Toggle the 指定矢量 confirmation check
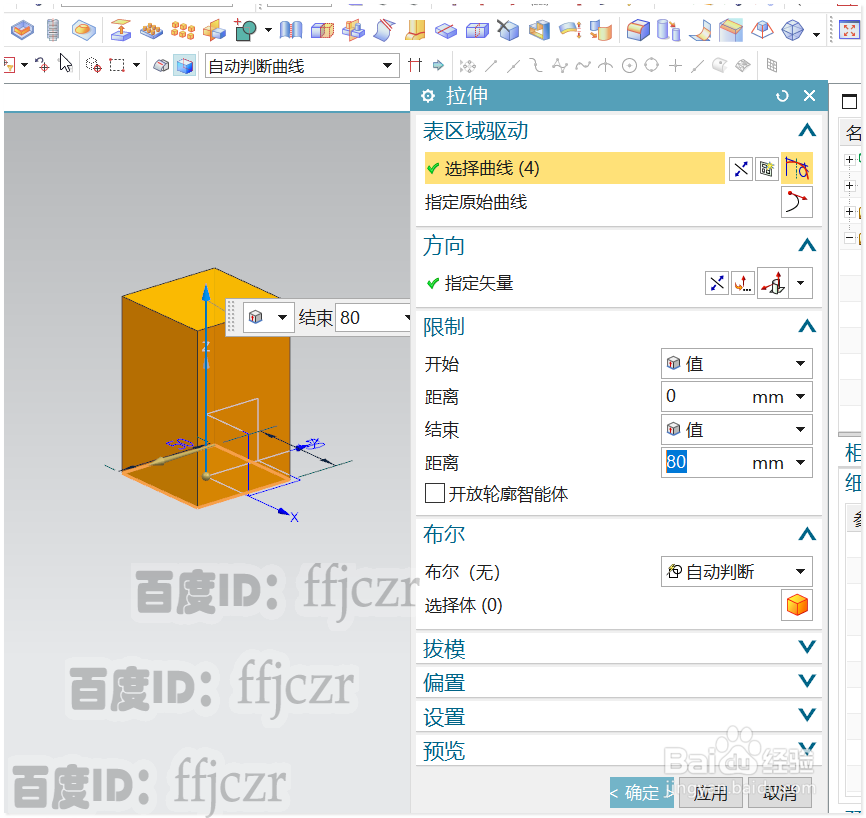The height and width of the screenshot is (818, 866). pyautogui.click(x=431, y=283)
